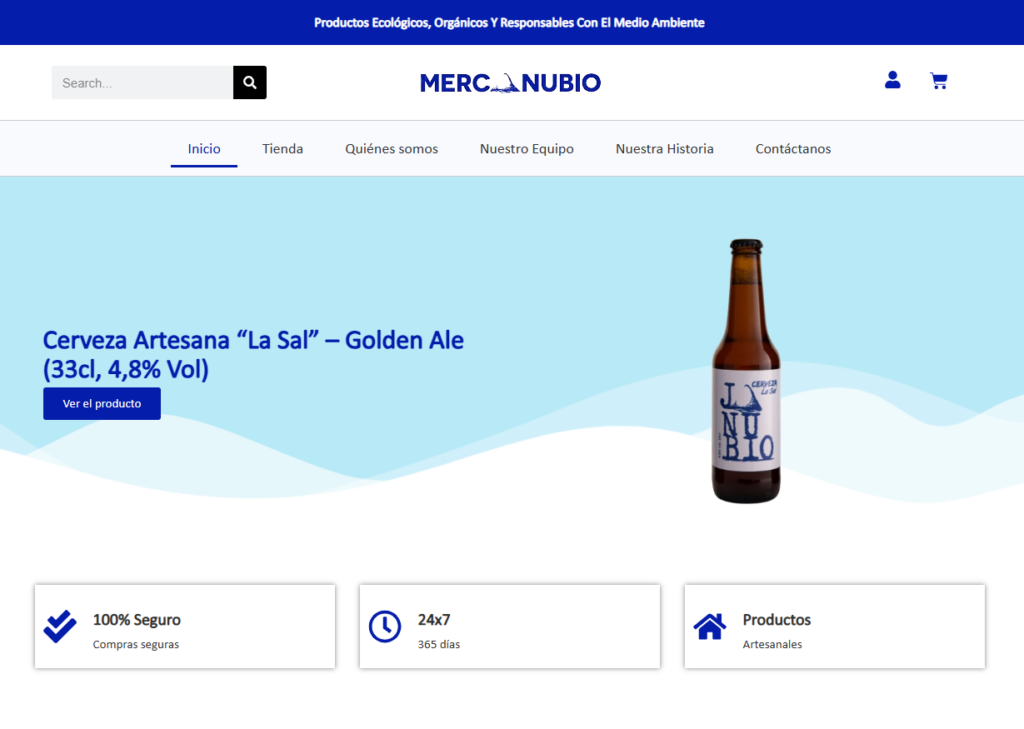1024x729 pixels.
Task: Go to the Inicio menu item
Action: click(x=204, y=149)
